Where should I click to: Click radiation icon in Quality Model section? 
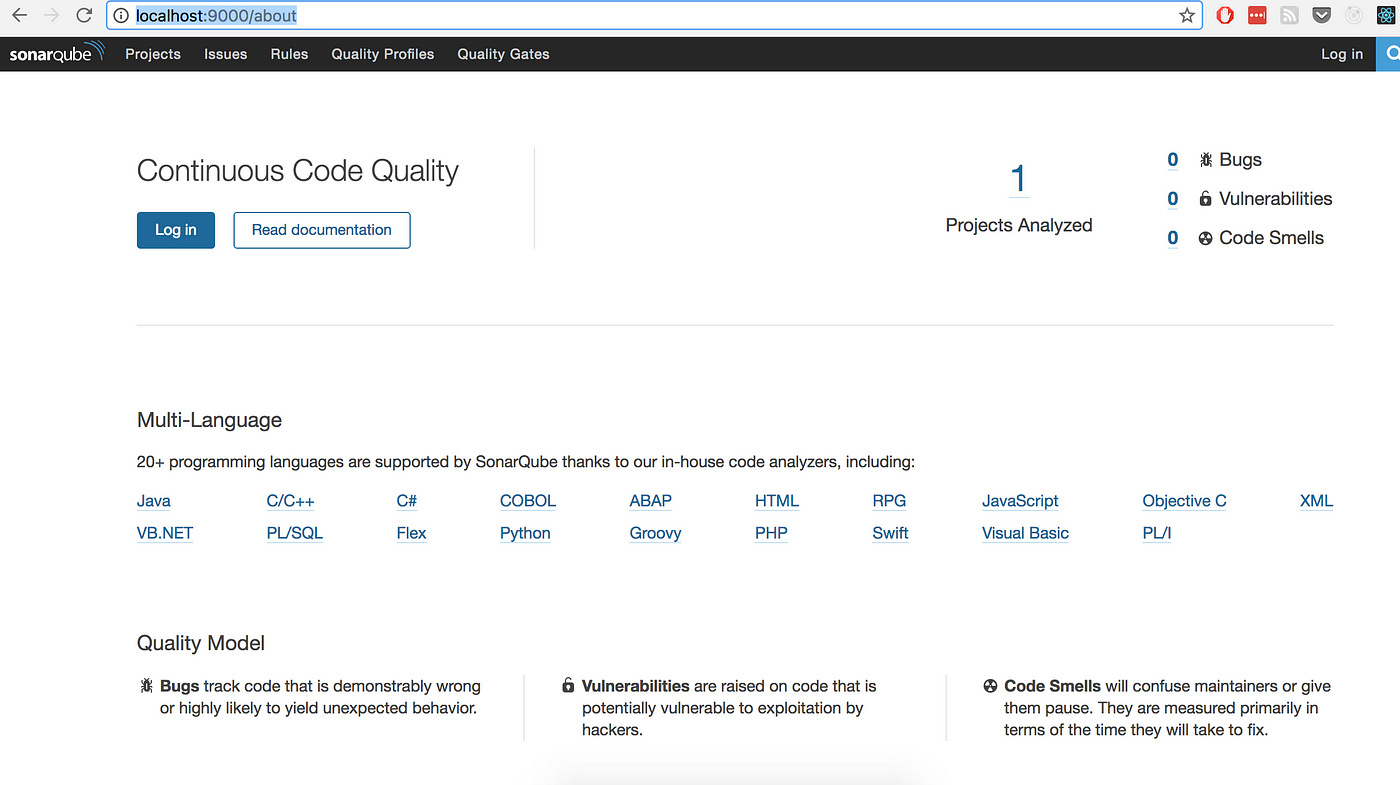click(x=990, y=686)
